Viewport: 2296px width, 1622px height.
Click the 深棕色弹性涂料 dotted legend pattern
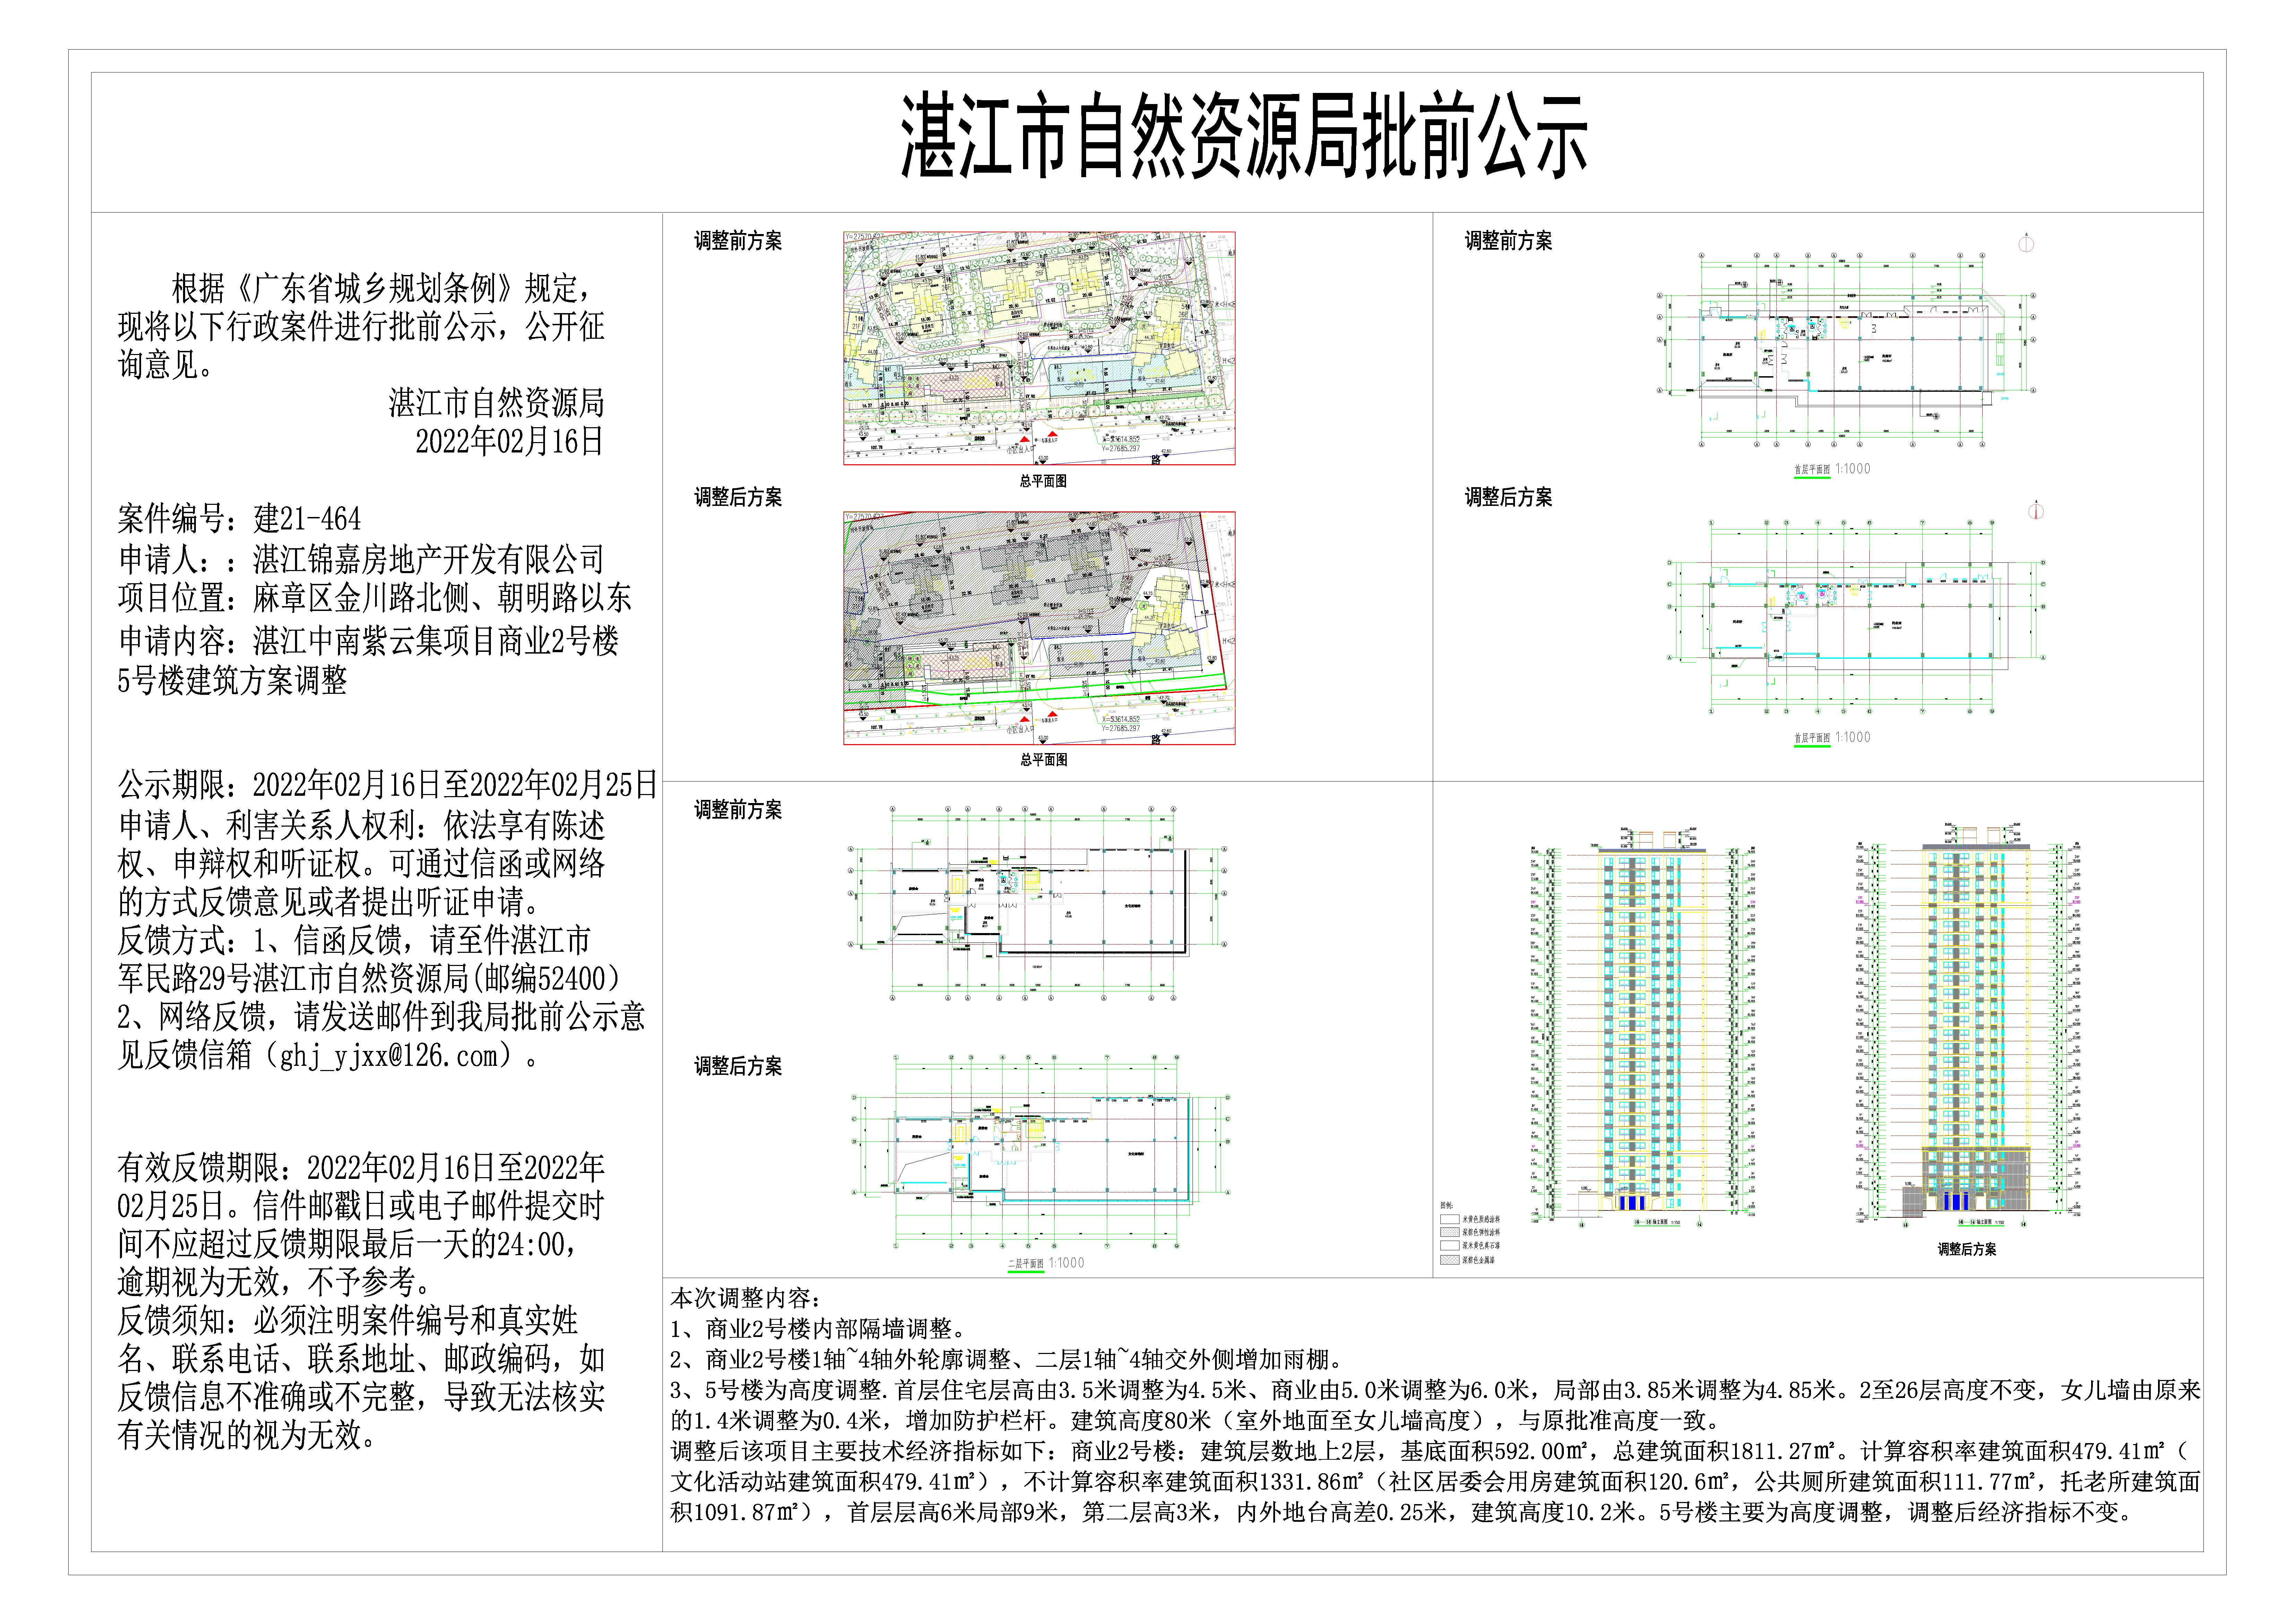click(1450, 1232)
